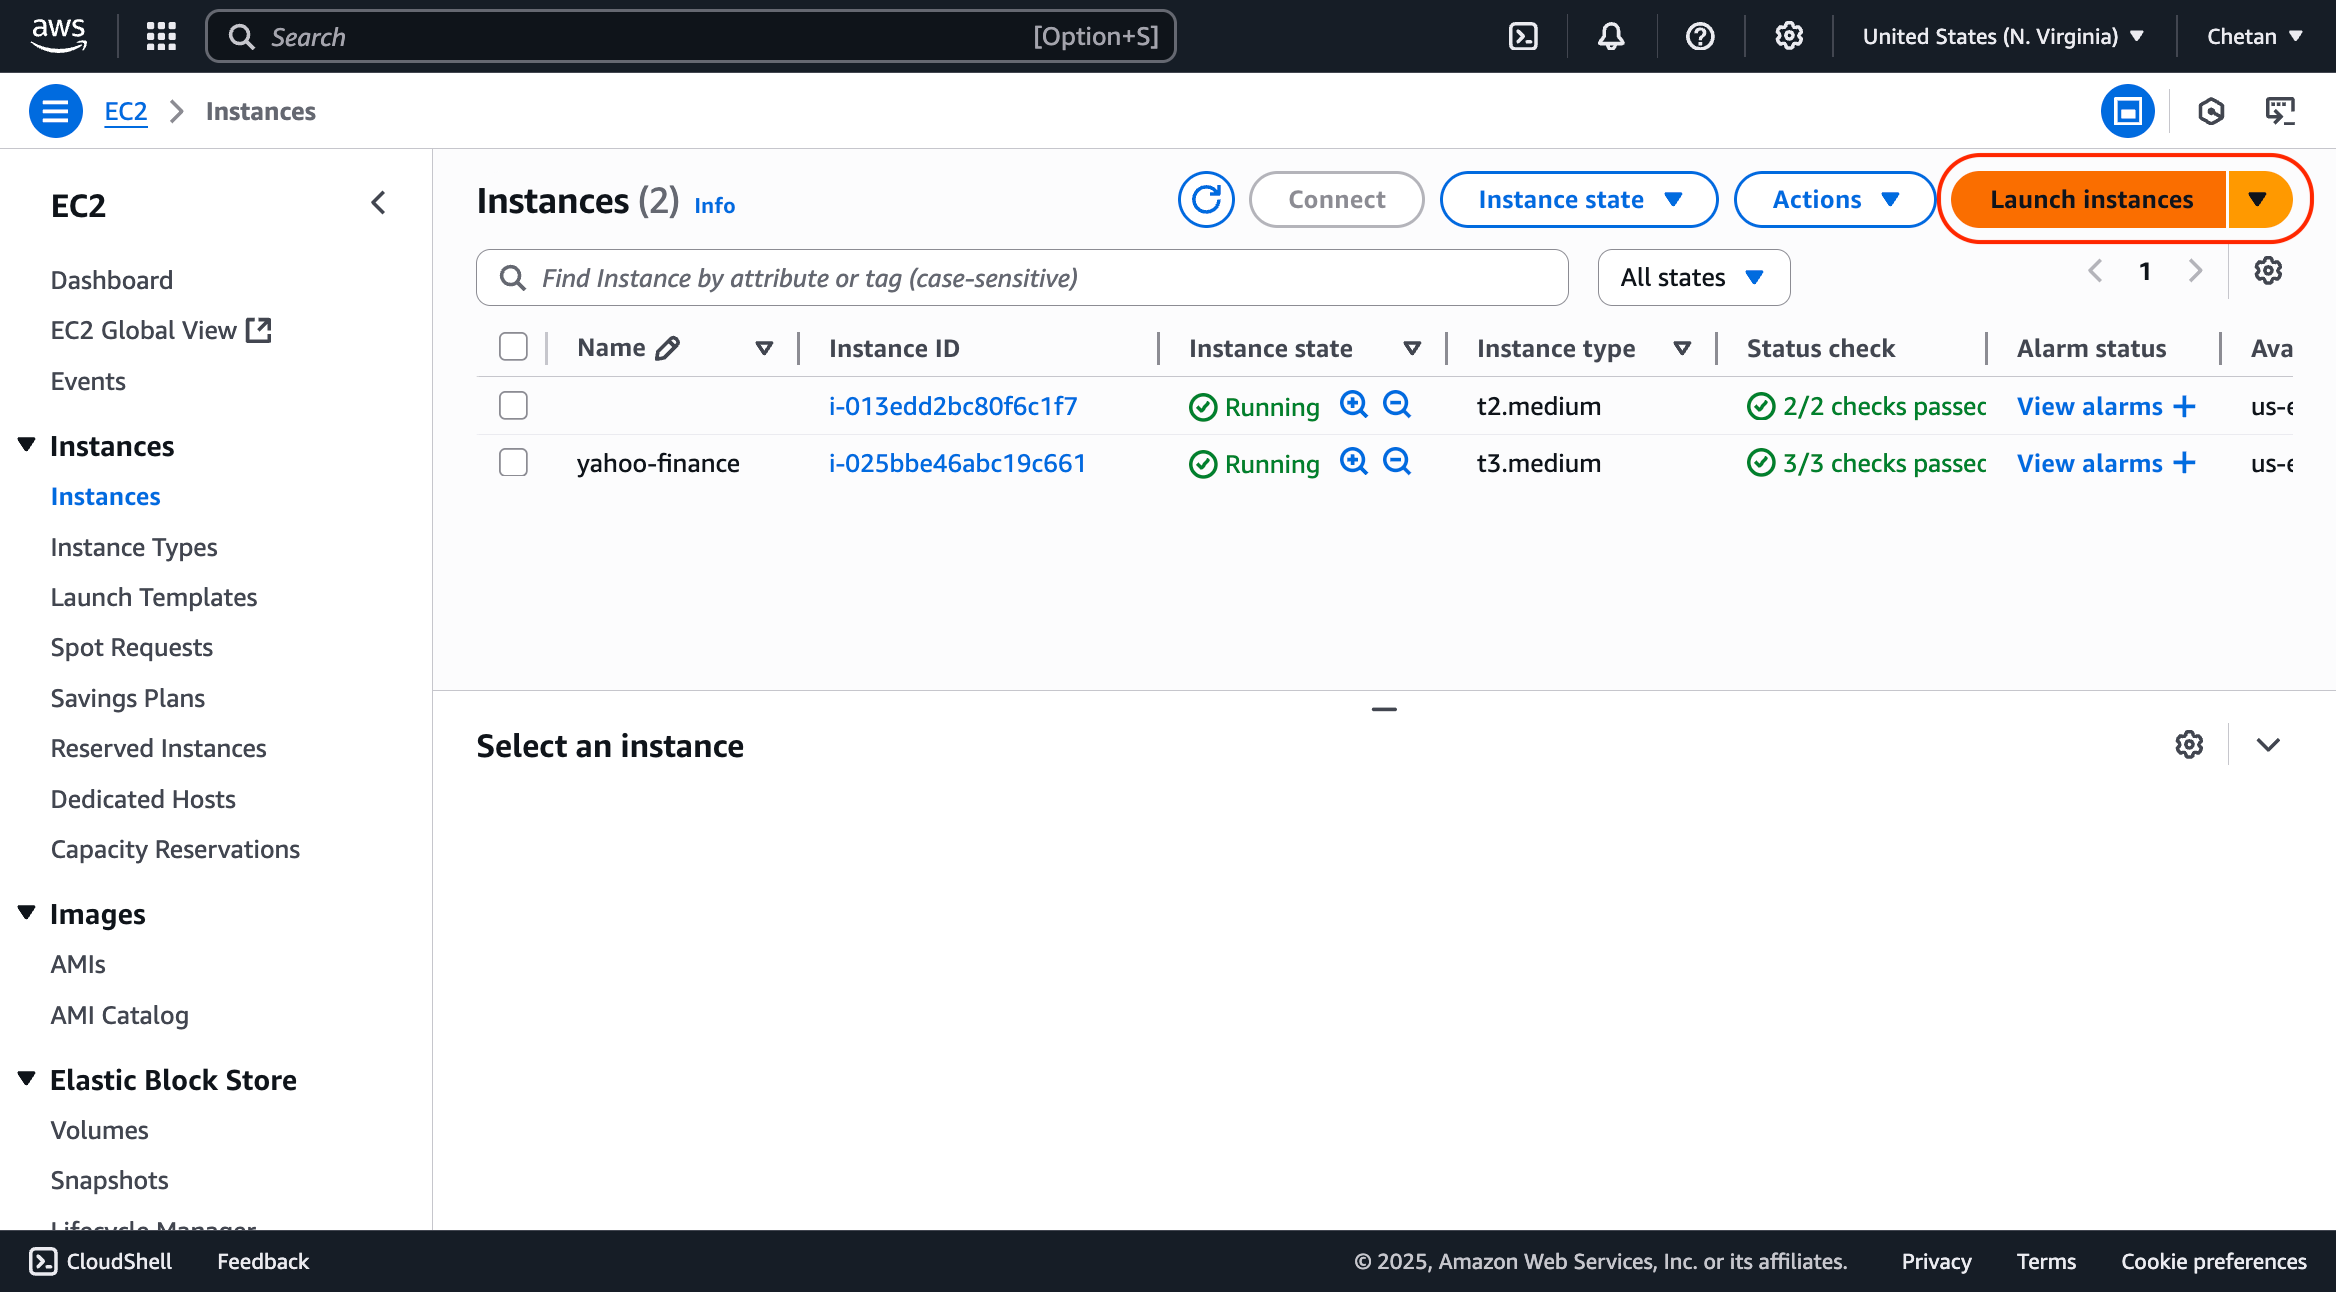Viewport: 2336px width, 1292px height.
Task: Click the Find Instance search field
Action: coord(1020,278)
